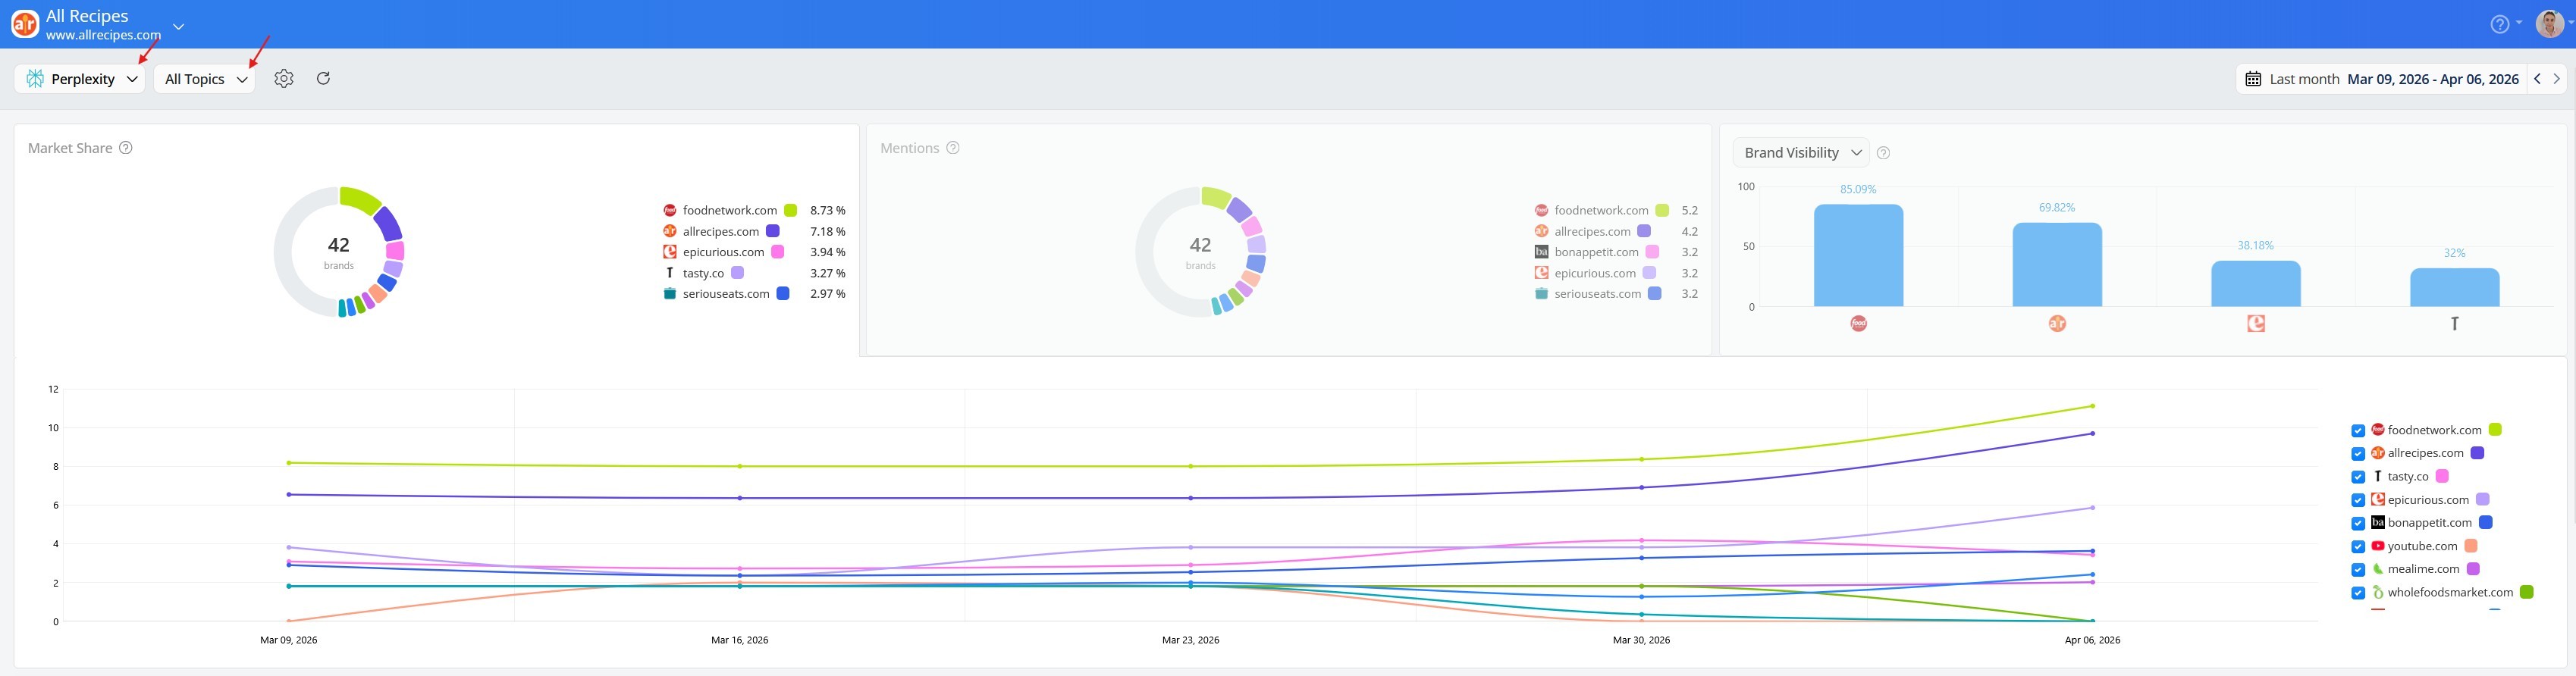Click the 85.09% foodnetwork visibility bar
This screenshot has width=2576, height=676.
click(1858, 256)
